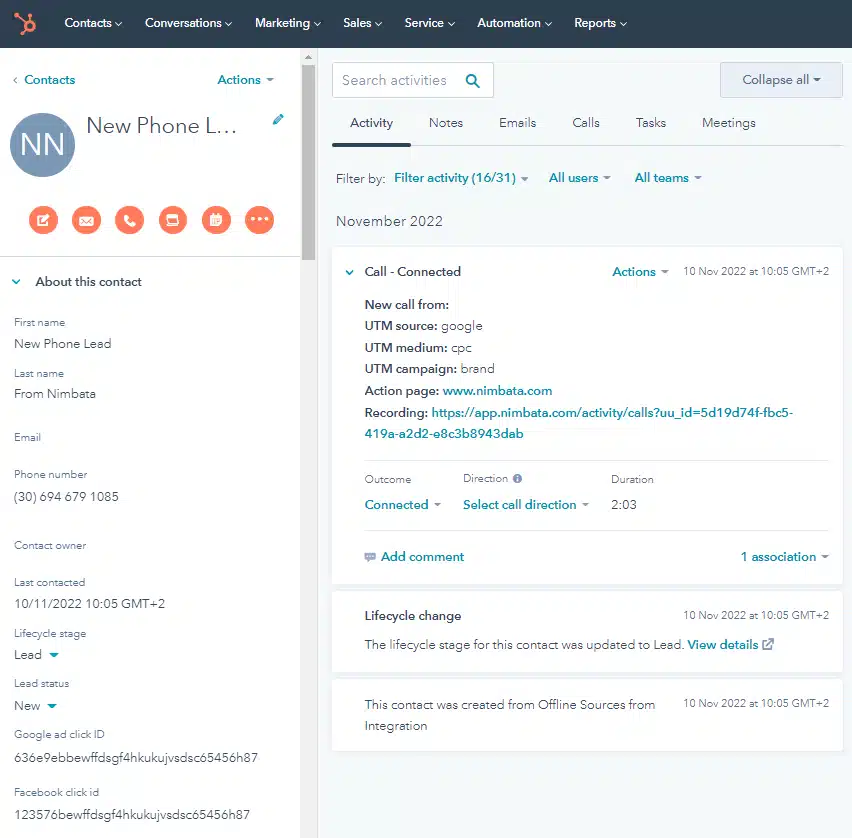This screenshot has height=838, width=852.
Task: Click the First name value New Phone Lead
Action: (x=62, y=344)
